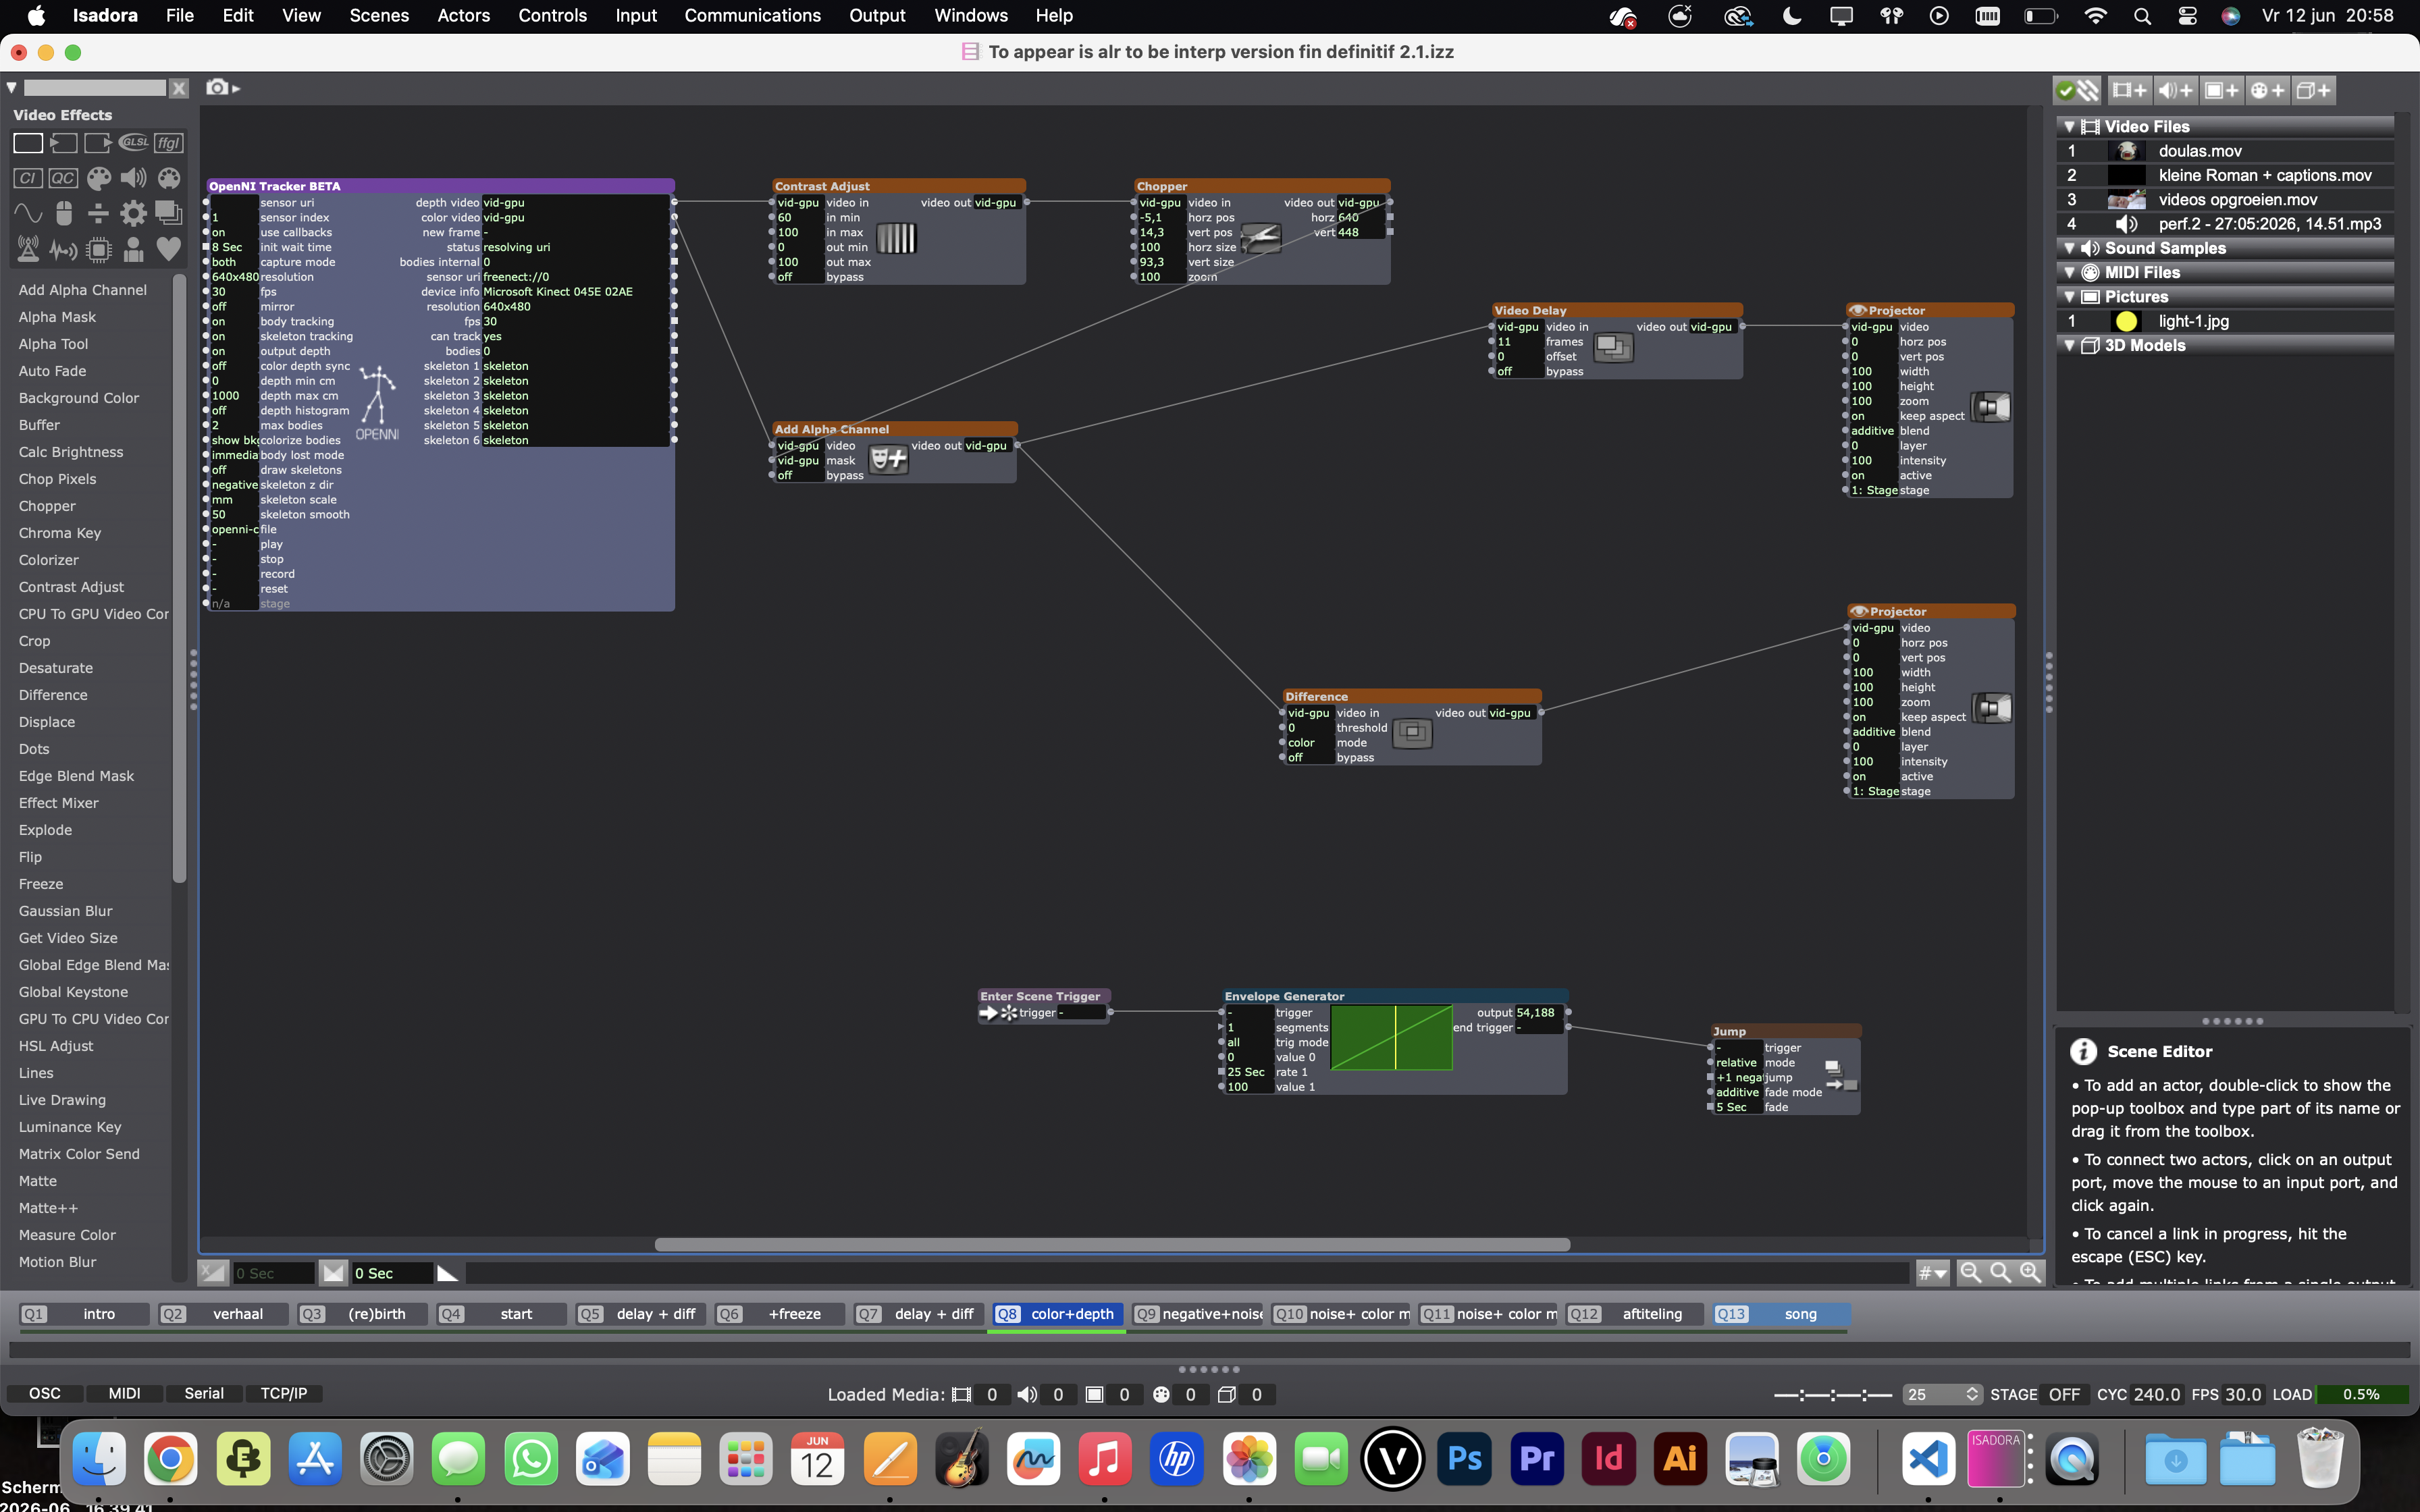2420x1512 pixels.
Task: Open the ffgl plugin actors category
Action: pyautogui.click(x=169, y=143)
